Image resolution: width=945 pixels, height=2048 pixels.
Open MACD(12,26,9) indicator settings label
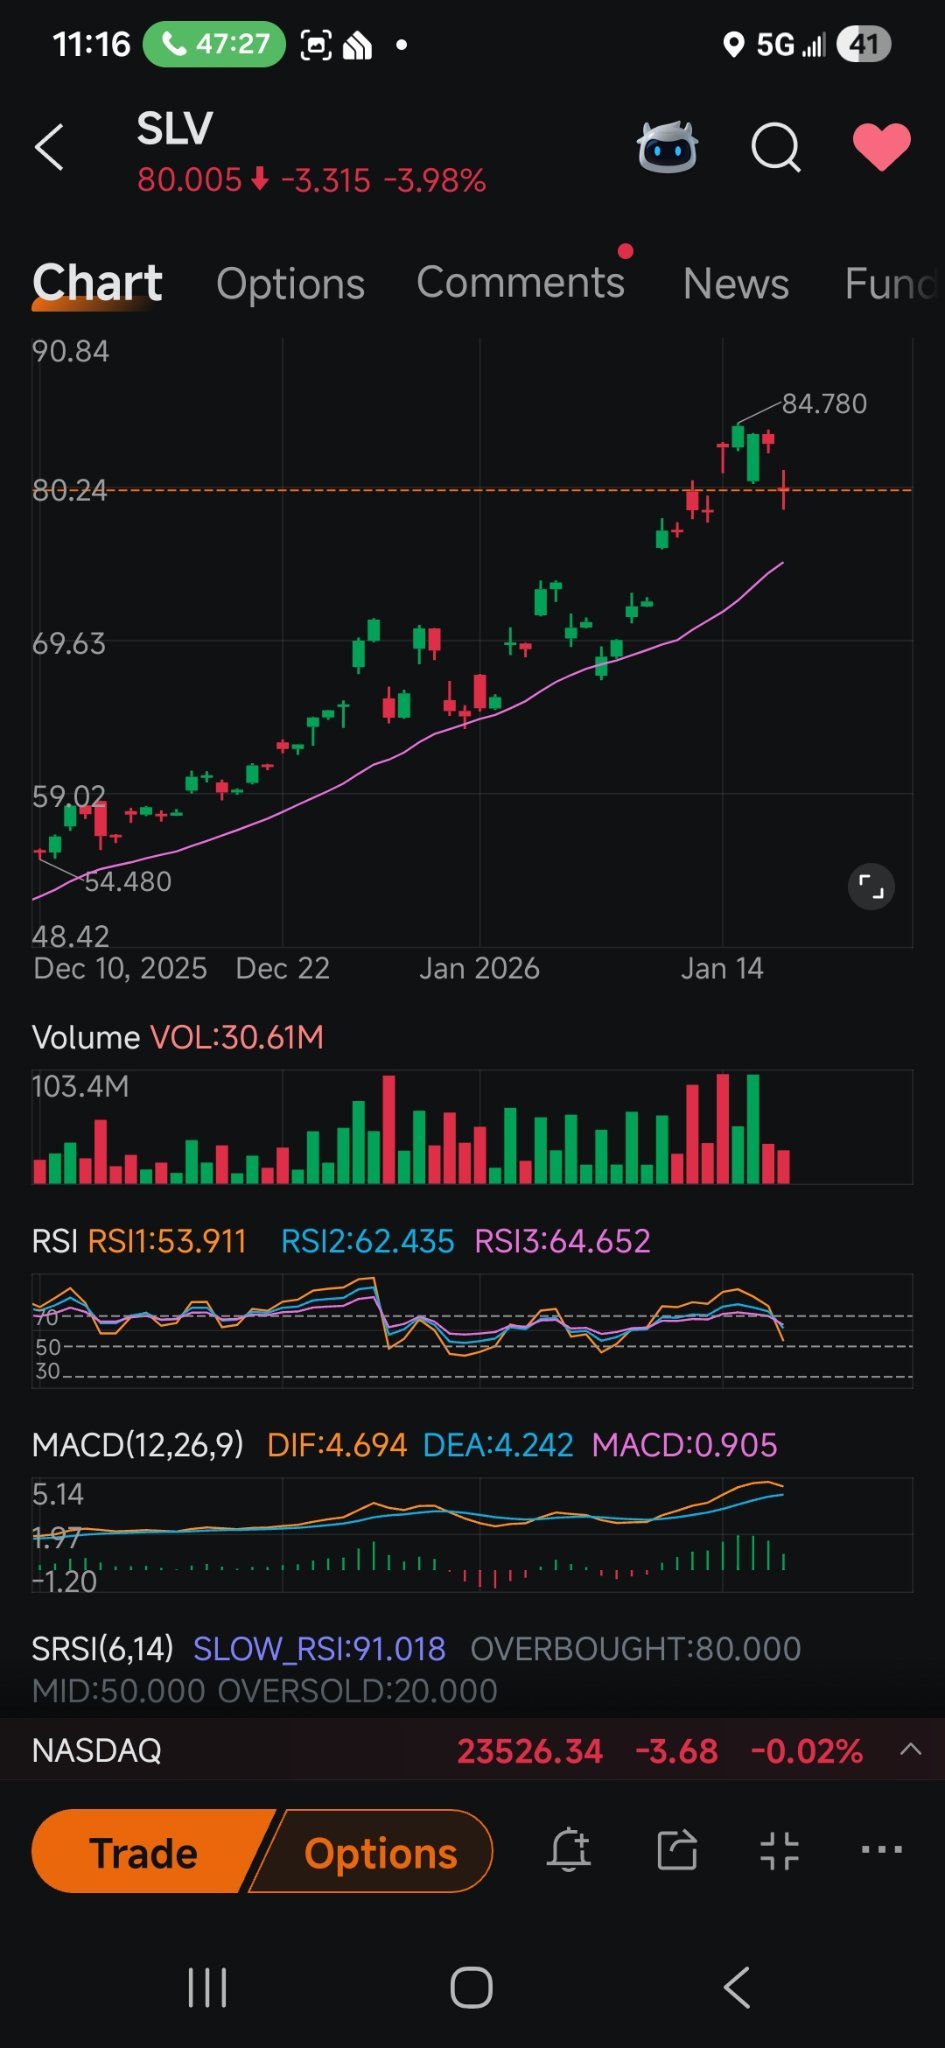(137, 1445)
